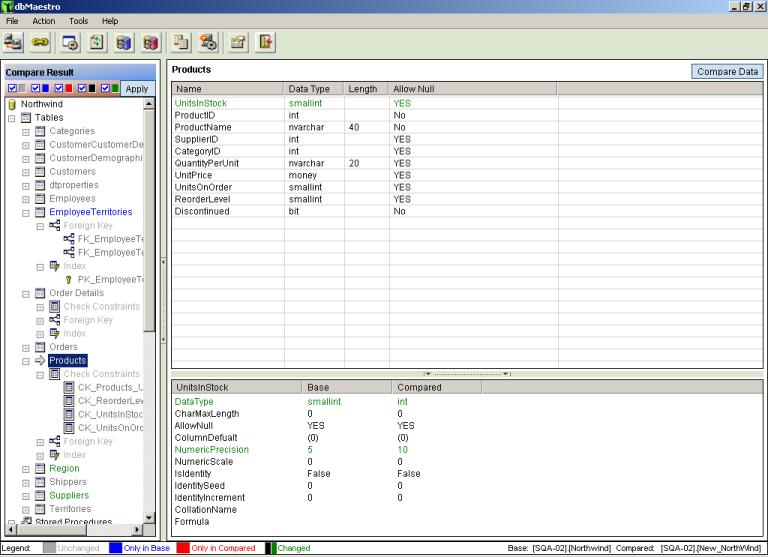The image size is (768, 557).
Task: Toggle the red Only in Compared filter checkbox
Action: click(x=59, y=88)
